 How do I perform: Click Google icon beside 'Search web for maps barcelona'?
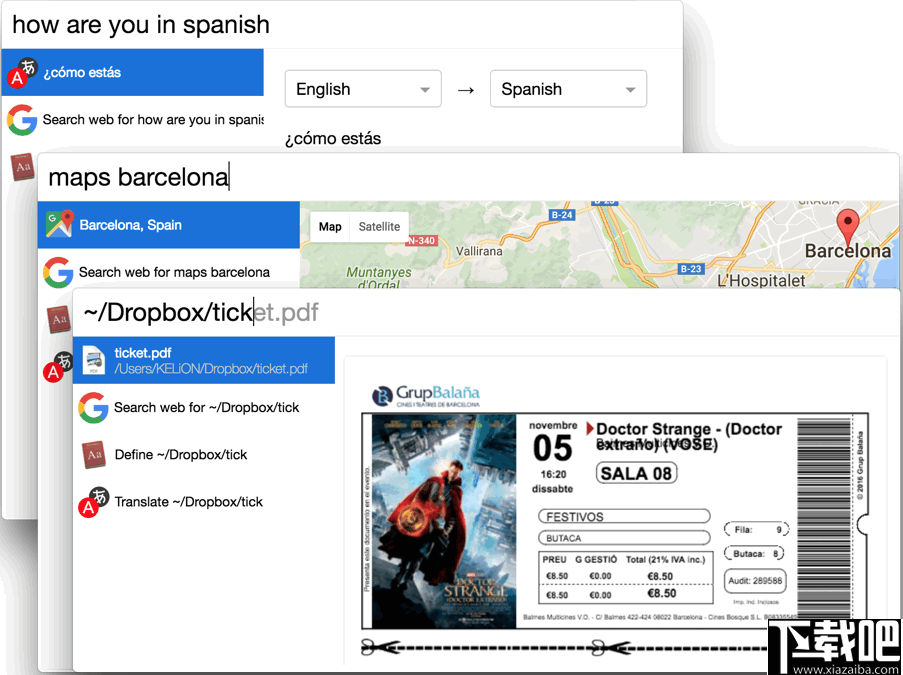(x=58, y=272)
